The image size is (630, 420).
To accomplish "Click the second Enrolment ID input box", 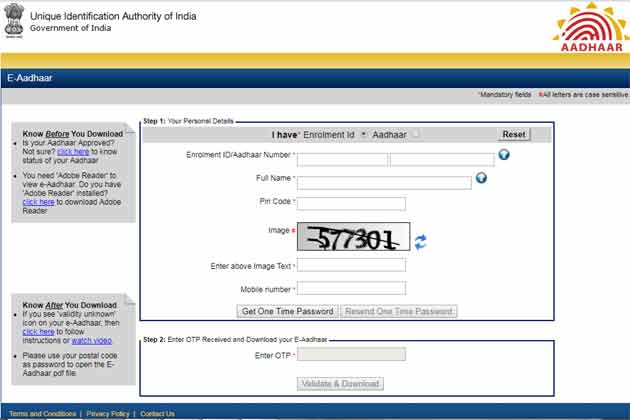I will tap(441, 159).
